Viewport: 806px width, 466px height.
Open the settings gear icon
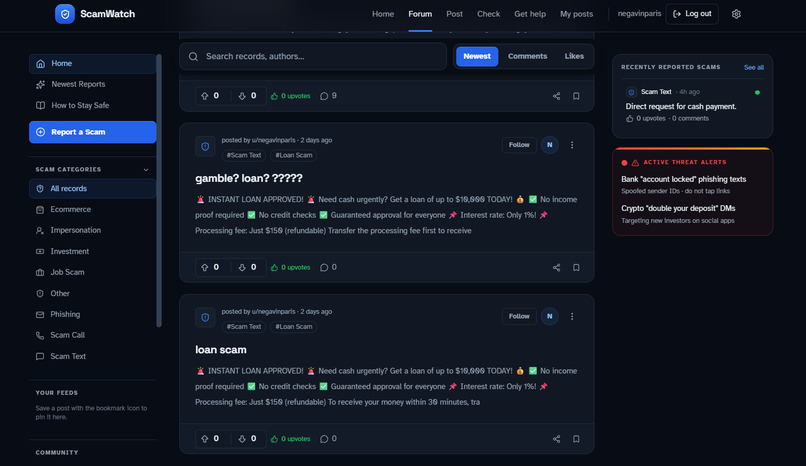pyautogui.click(x=736, y=14)
